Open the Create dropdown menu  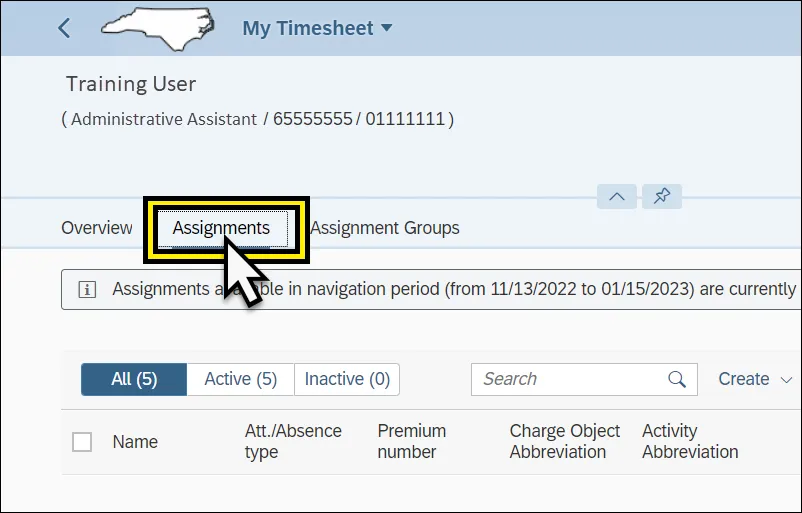pyautogui.click(x=755, y=379)
